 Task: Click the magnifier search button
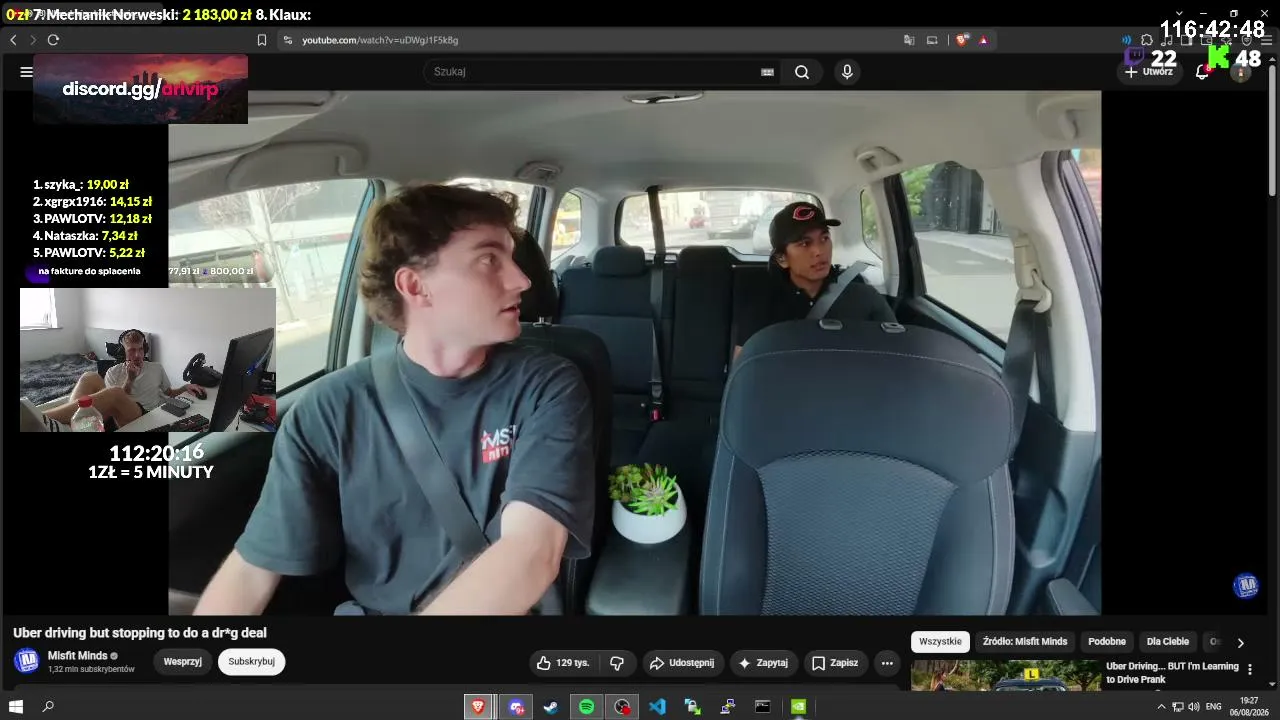[x=802, y=72]
